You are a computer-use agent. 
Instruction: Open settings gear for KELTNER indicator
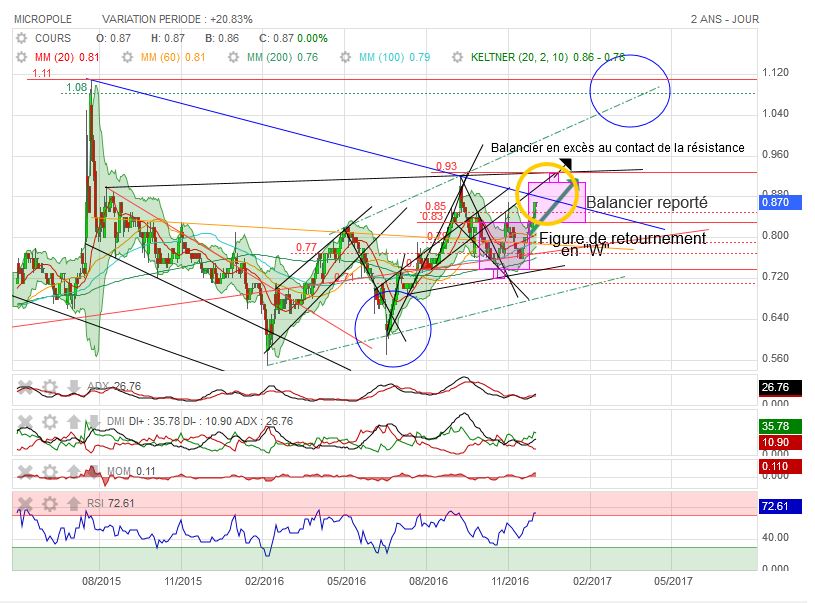(457, 57)
